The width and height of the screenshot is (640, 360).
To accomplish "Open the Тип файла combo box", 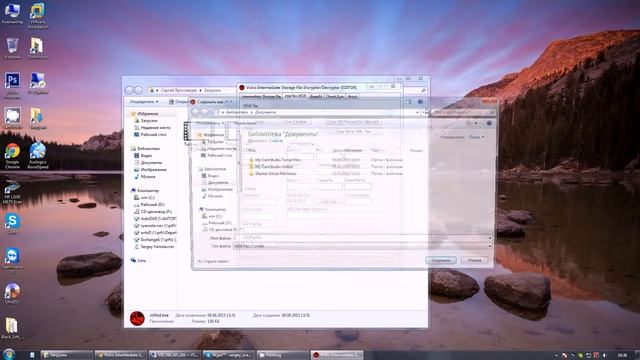I will [x=362, y=246].
